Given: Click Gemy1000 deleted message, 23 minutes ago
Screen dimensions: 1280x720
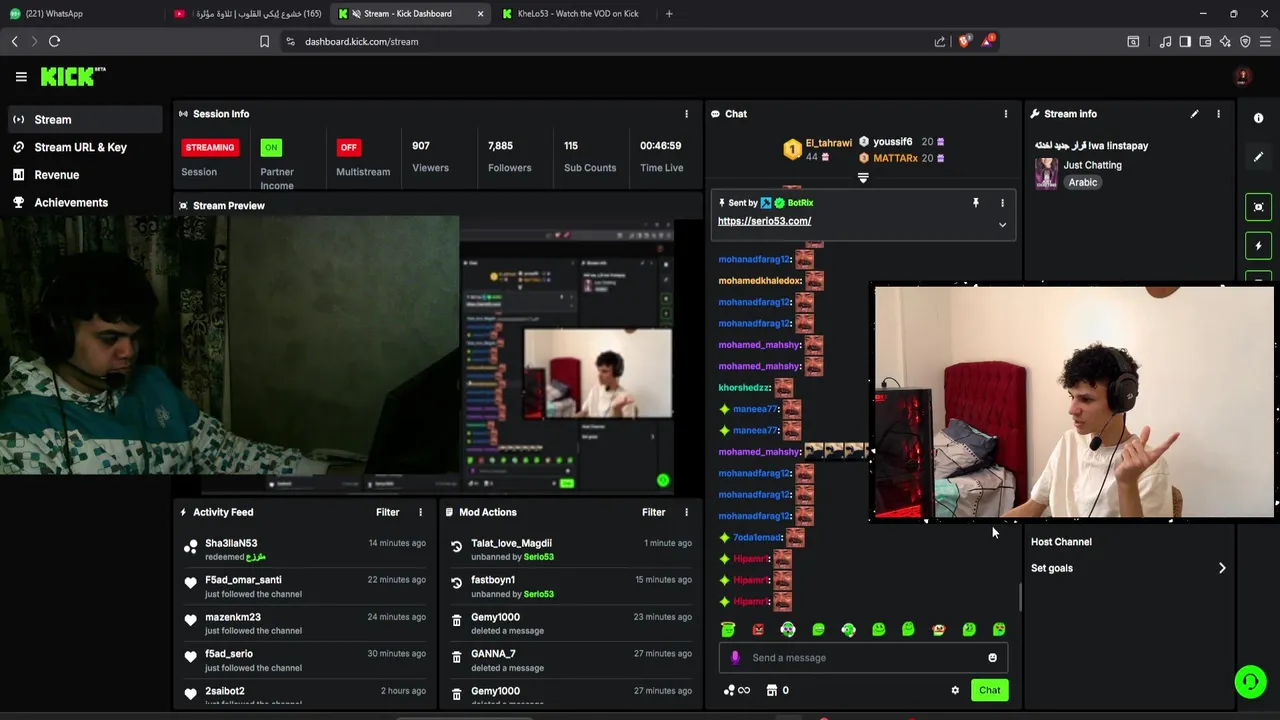Looking at the screenshot, I should click(x=570, y=623).
